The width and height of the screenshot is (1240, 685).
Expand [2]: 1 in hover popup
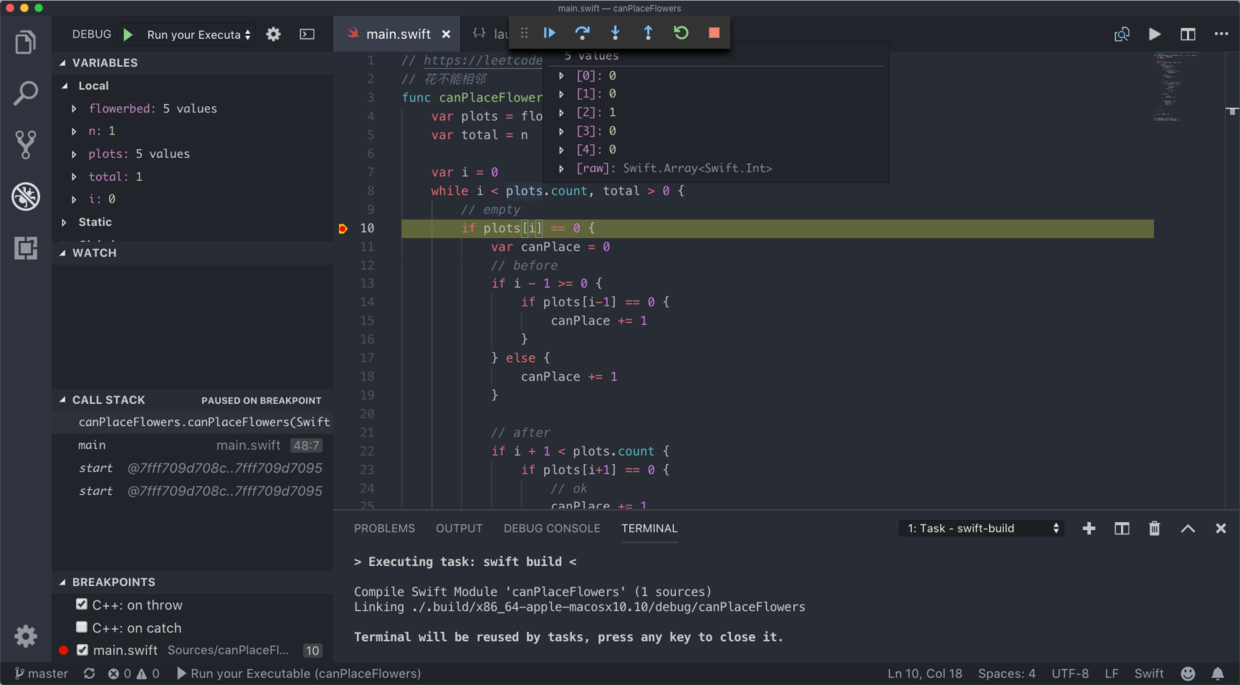pyautogui.click(x=562, y=112)
